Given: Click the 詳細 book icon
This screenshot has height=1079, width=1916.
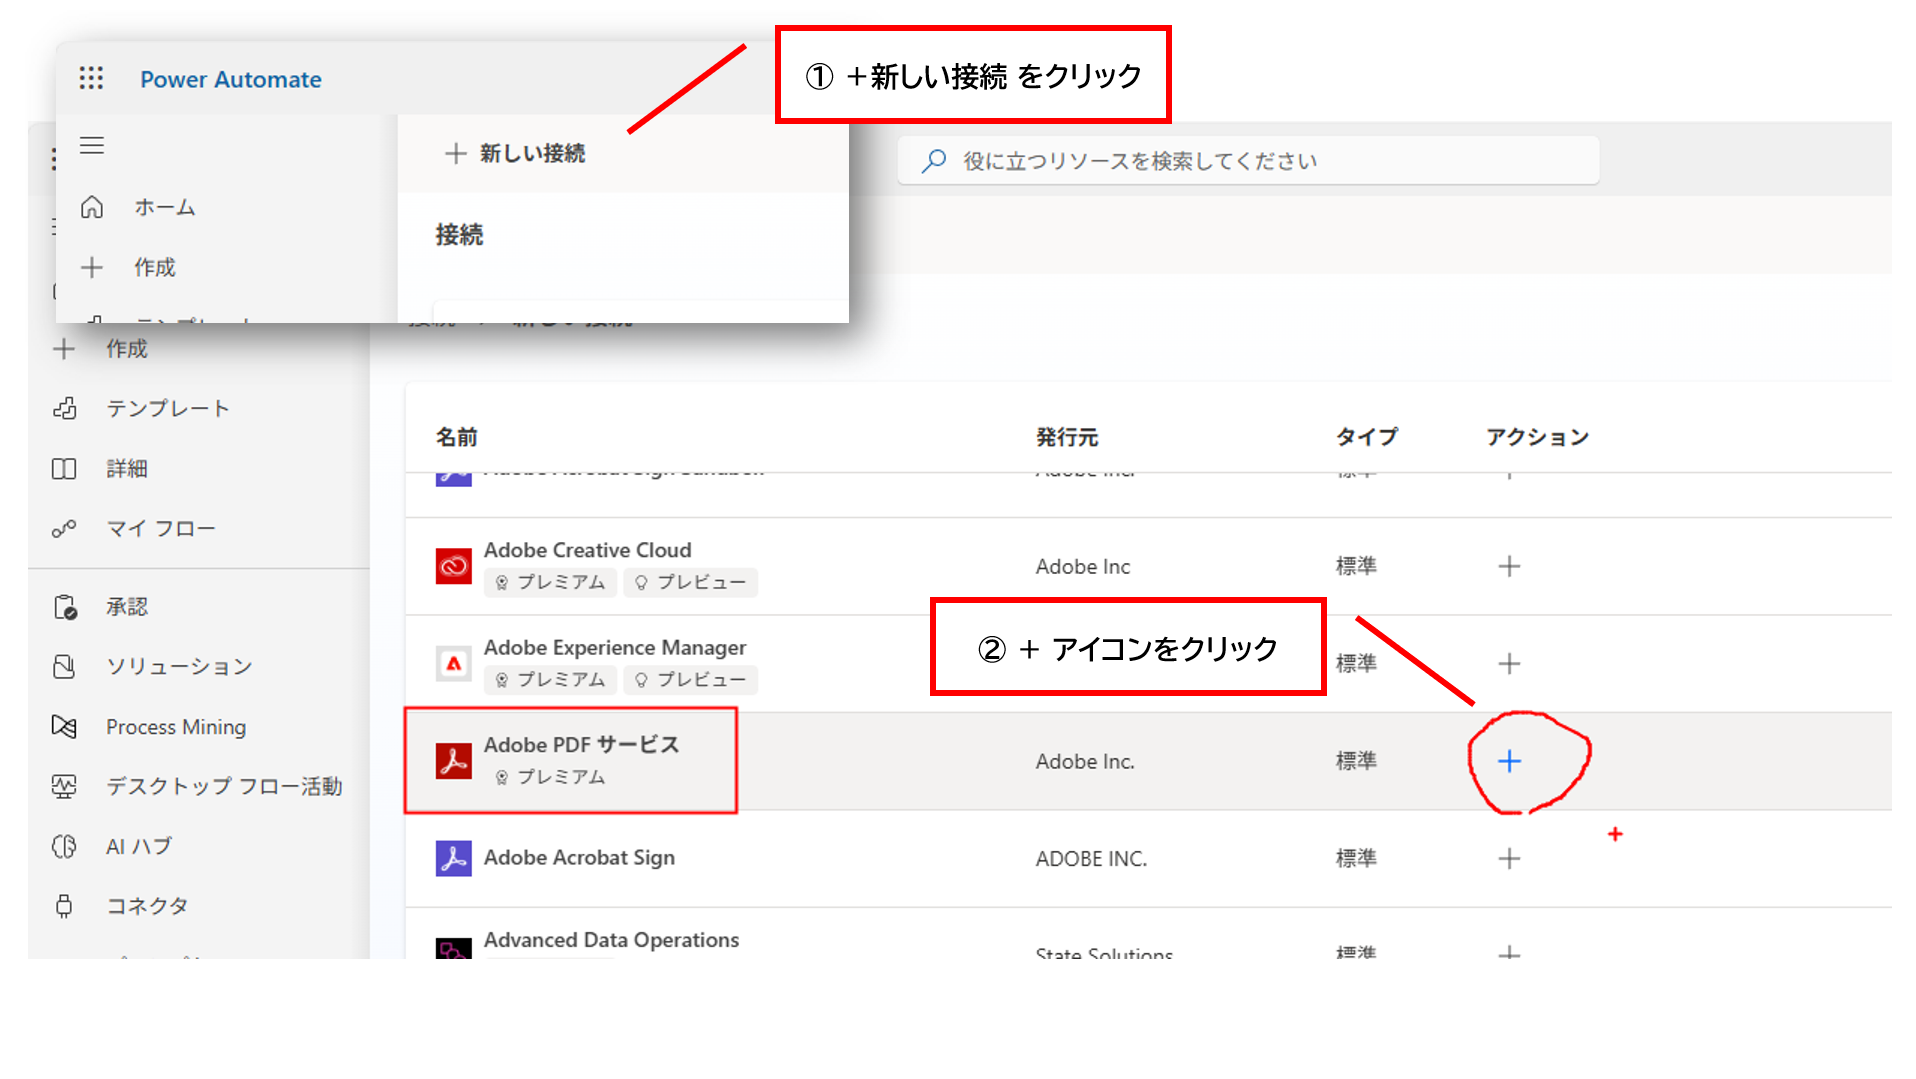Looking at the screenshot, I should click(x=64, y=468).
